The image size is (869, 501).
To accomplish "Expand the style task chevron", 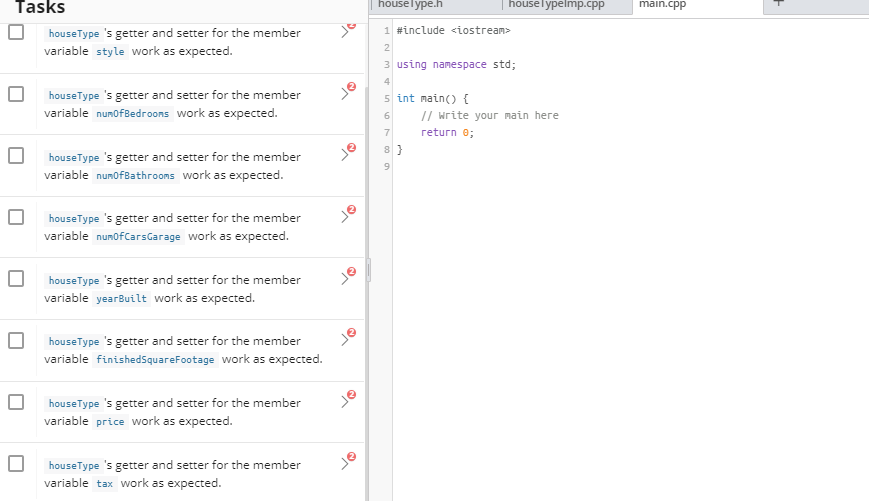I will [x=345, y=33].
